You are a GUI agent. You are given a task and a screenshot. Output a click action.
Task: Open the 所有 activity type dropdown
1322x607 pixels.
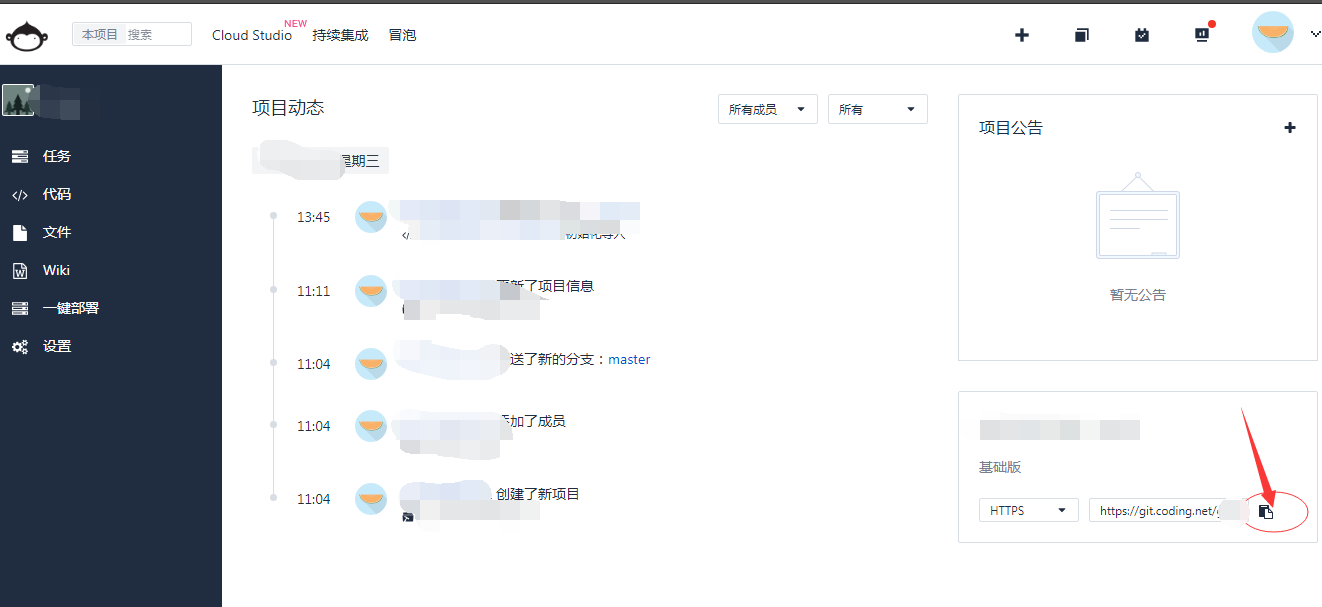(x=878, y=109)
